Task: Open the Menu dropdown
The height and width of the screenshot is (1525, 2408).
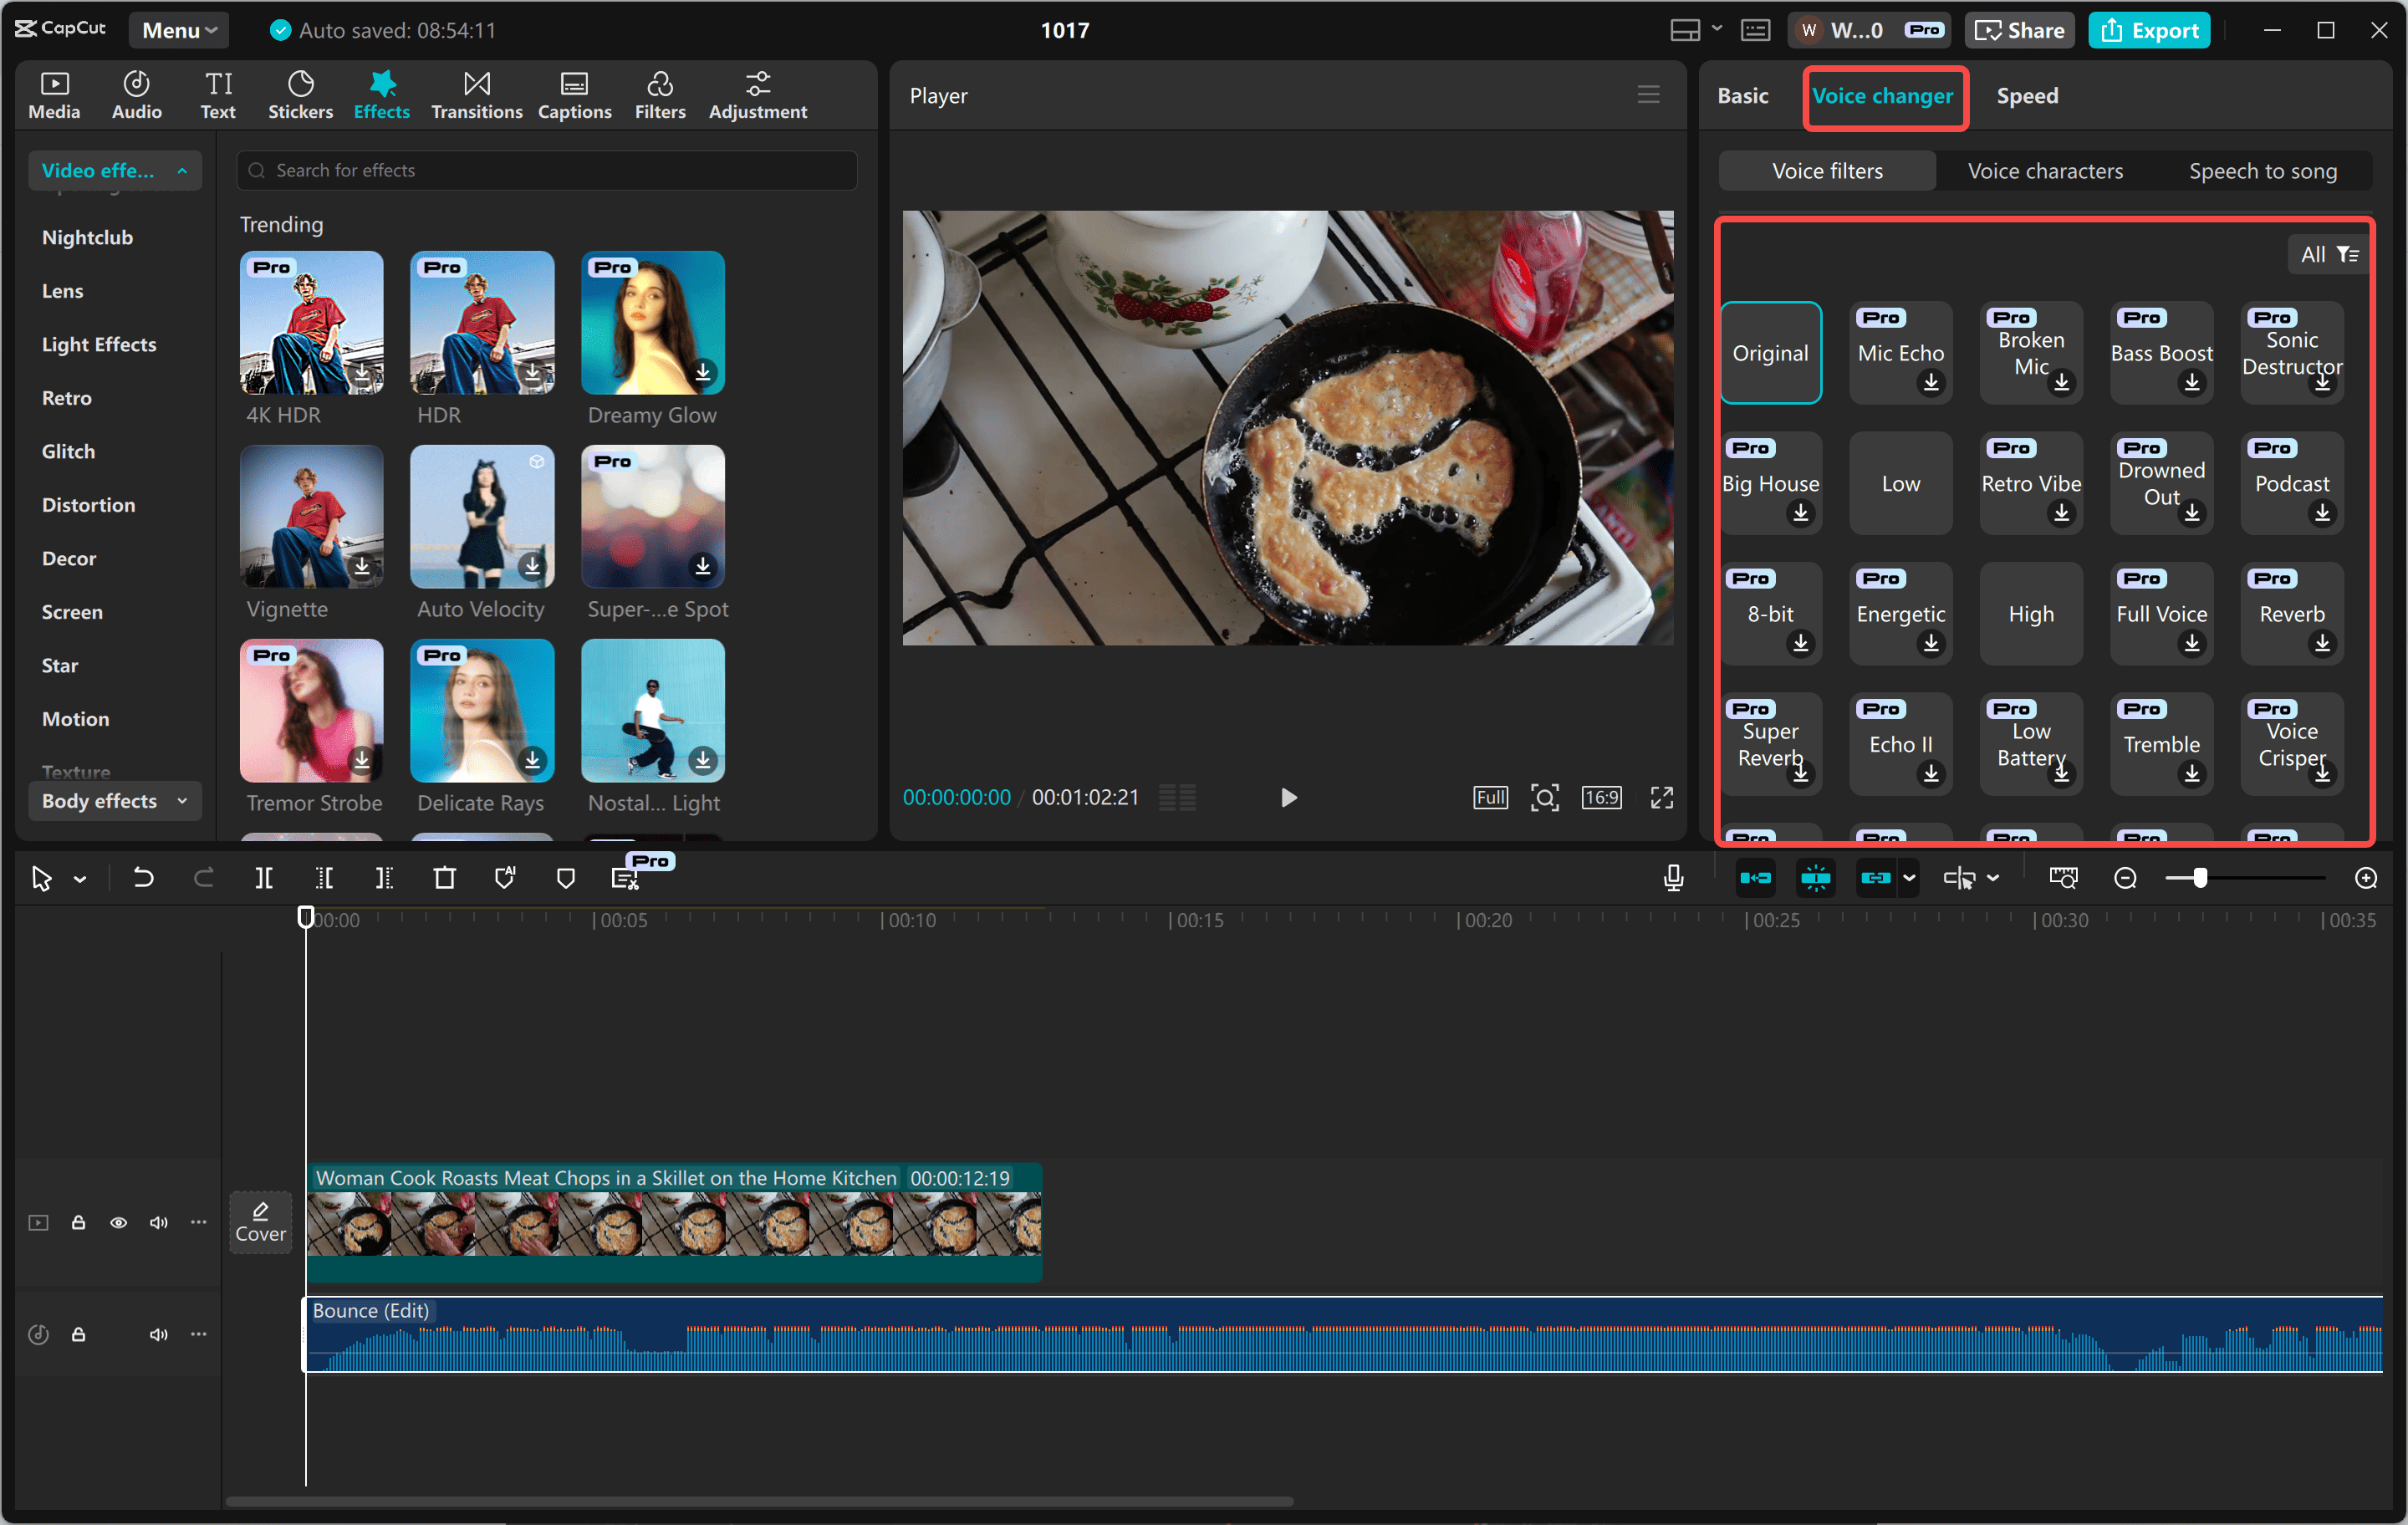Action: click(178, 29)
